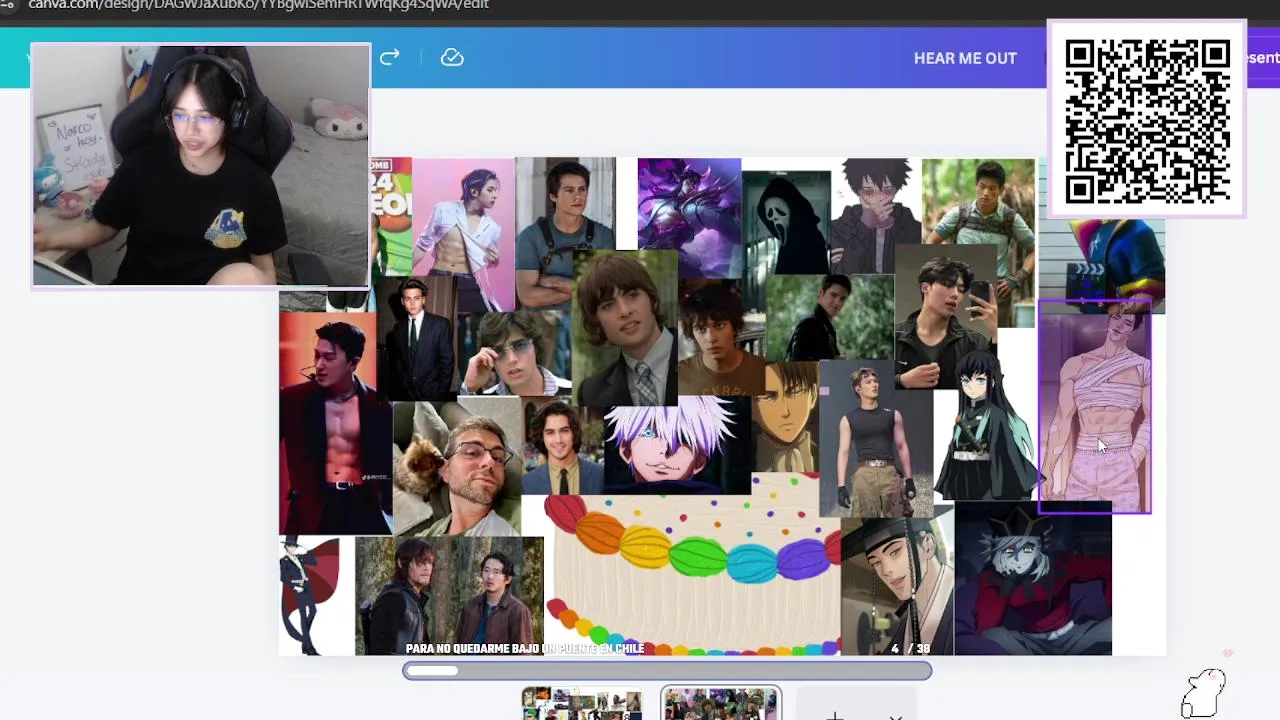The width and height of the screenshot is (1280, 720).
Task: Select the brown-haired anime soldier drawing
Action: [786, 418]
